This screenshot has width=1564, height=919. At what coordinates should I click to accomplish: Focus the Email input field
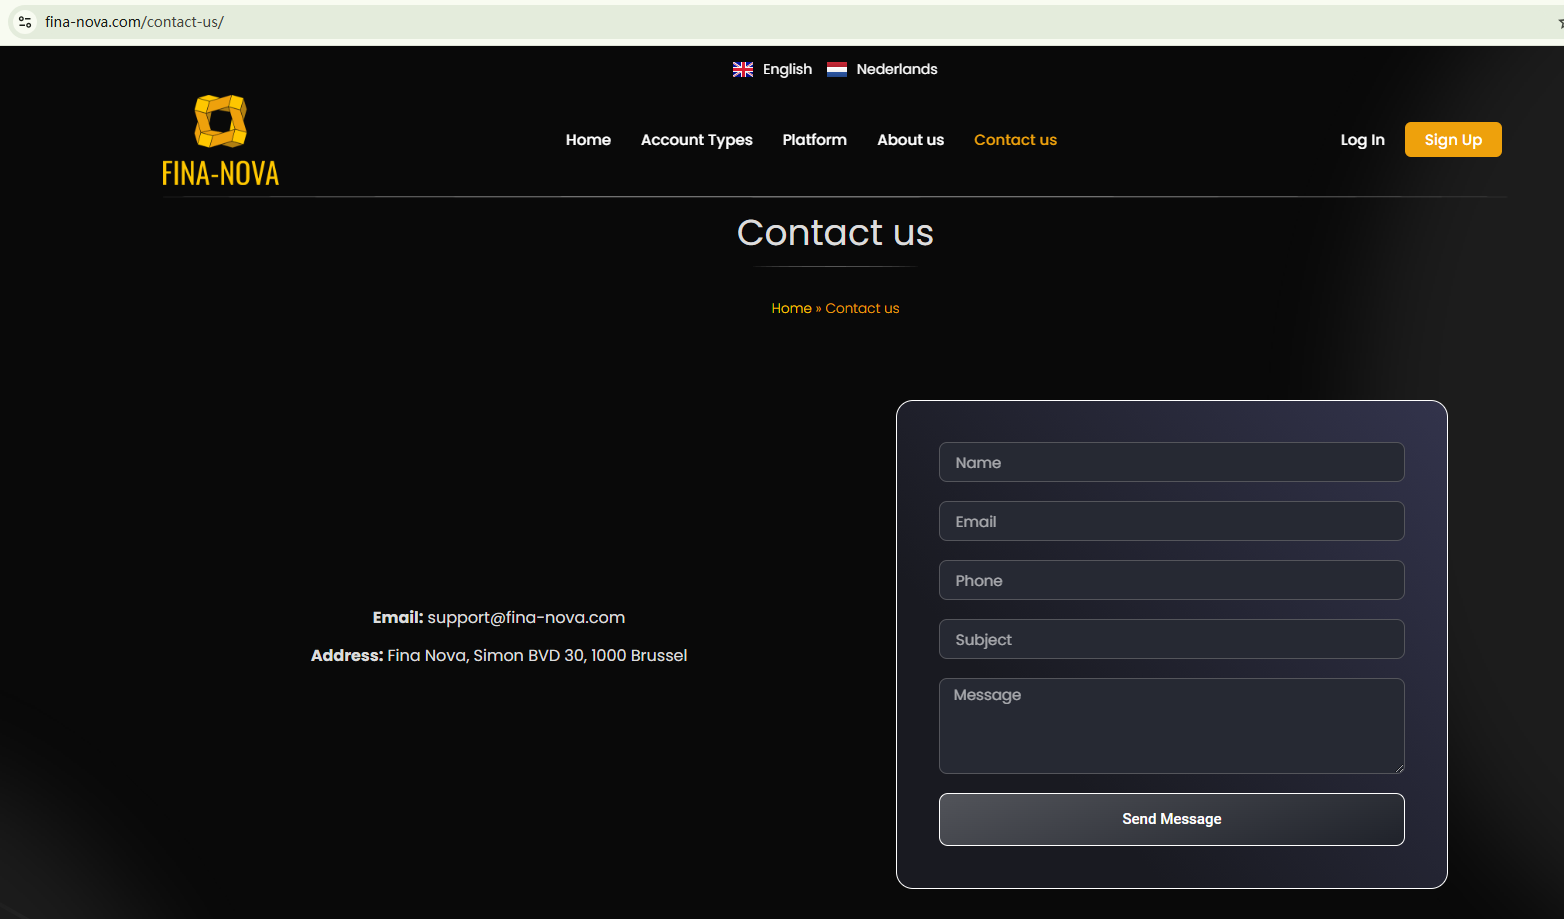pyautogui.click(x=1172, y=521)
